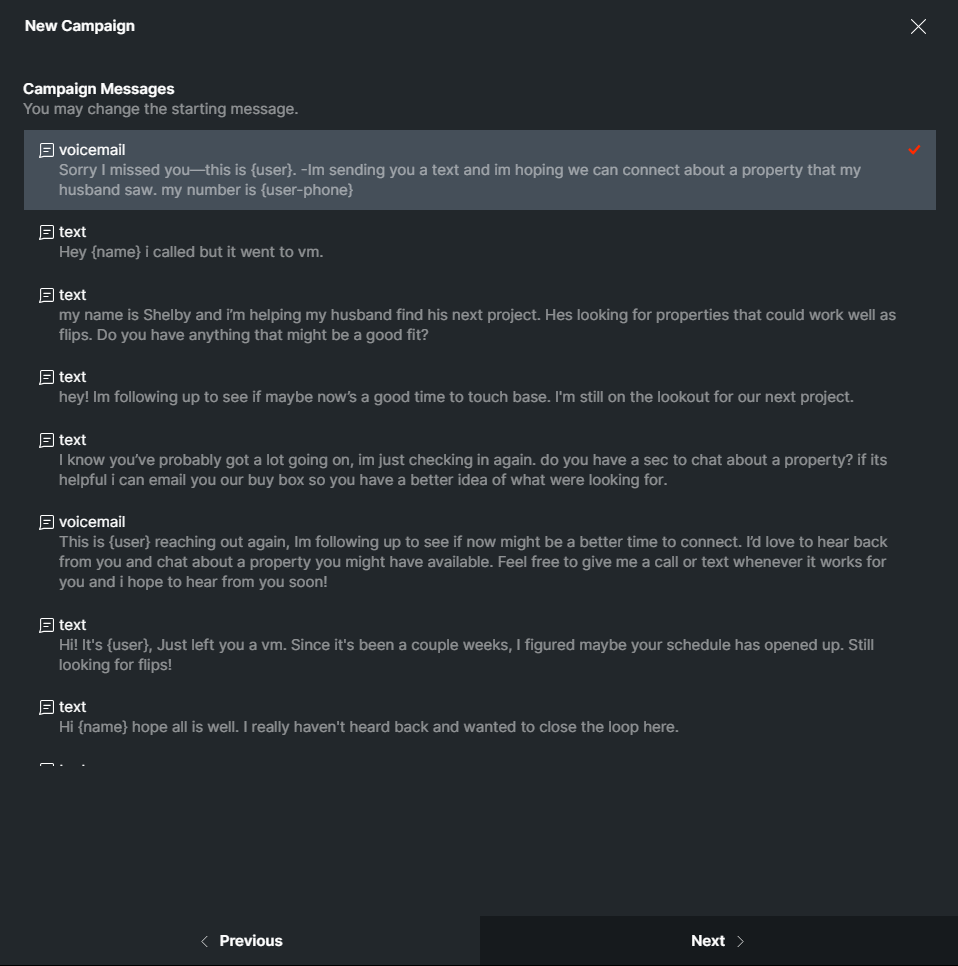Toggle the red checkmark on the voicemail message
Viewport: 958px width, 966px height.
pyautogui.click(x=914, y=149)
